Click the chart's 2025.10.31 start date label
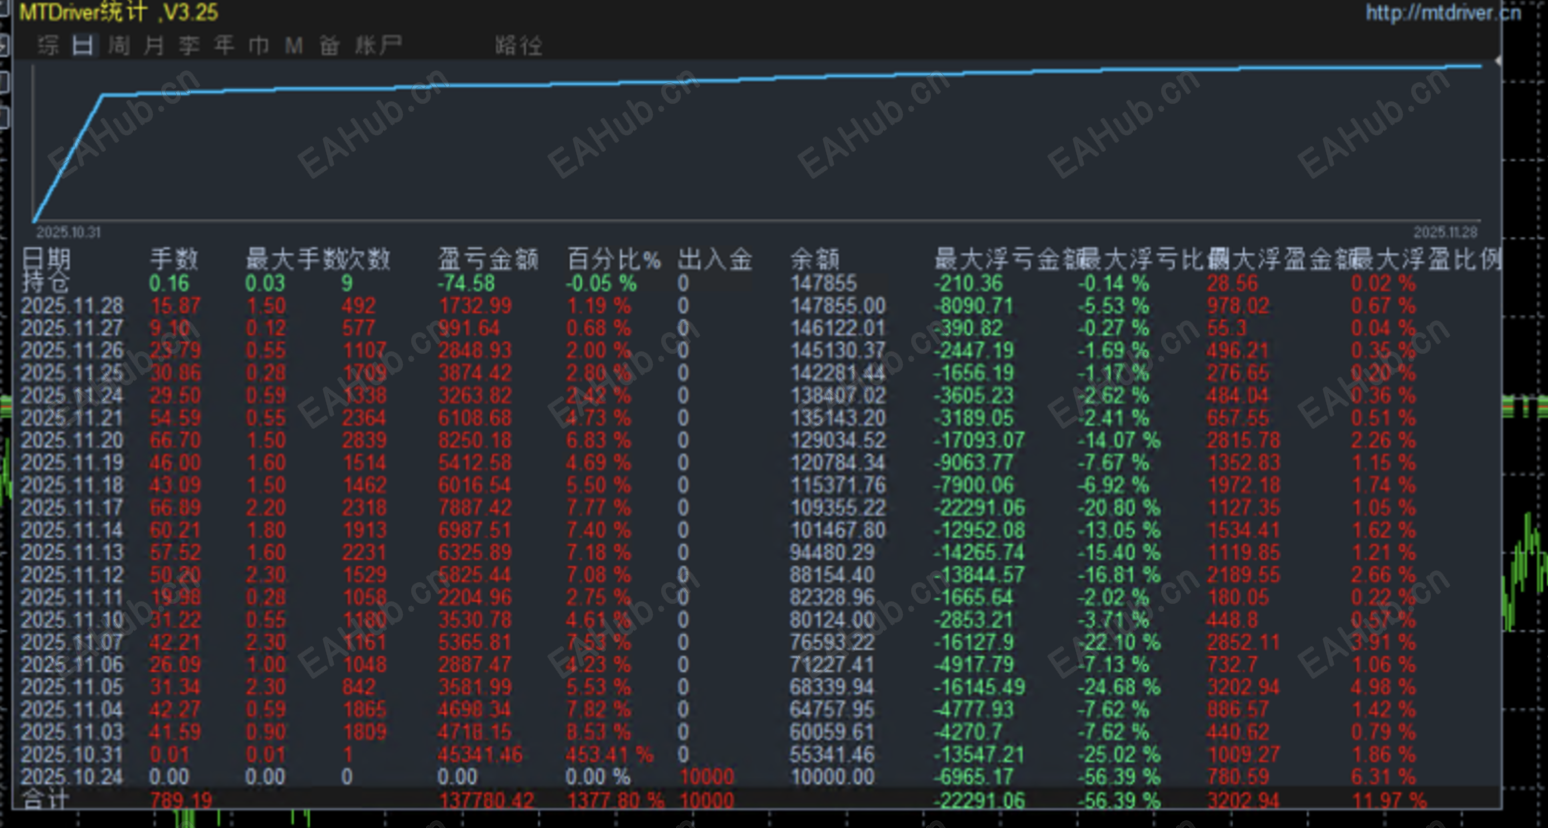Image resolution: width=1548 pixels, height=828 pixels. click(69, 232)
